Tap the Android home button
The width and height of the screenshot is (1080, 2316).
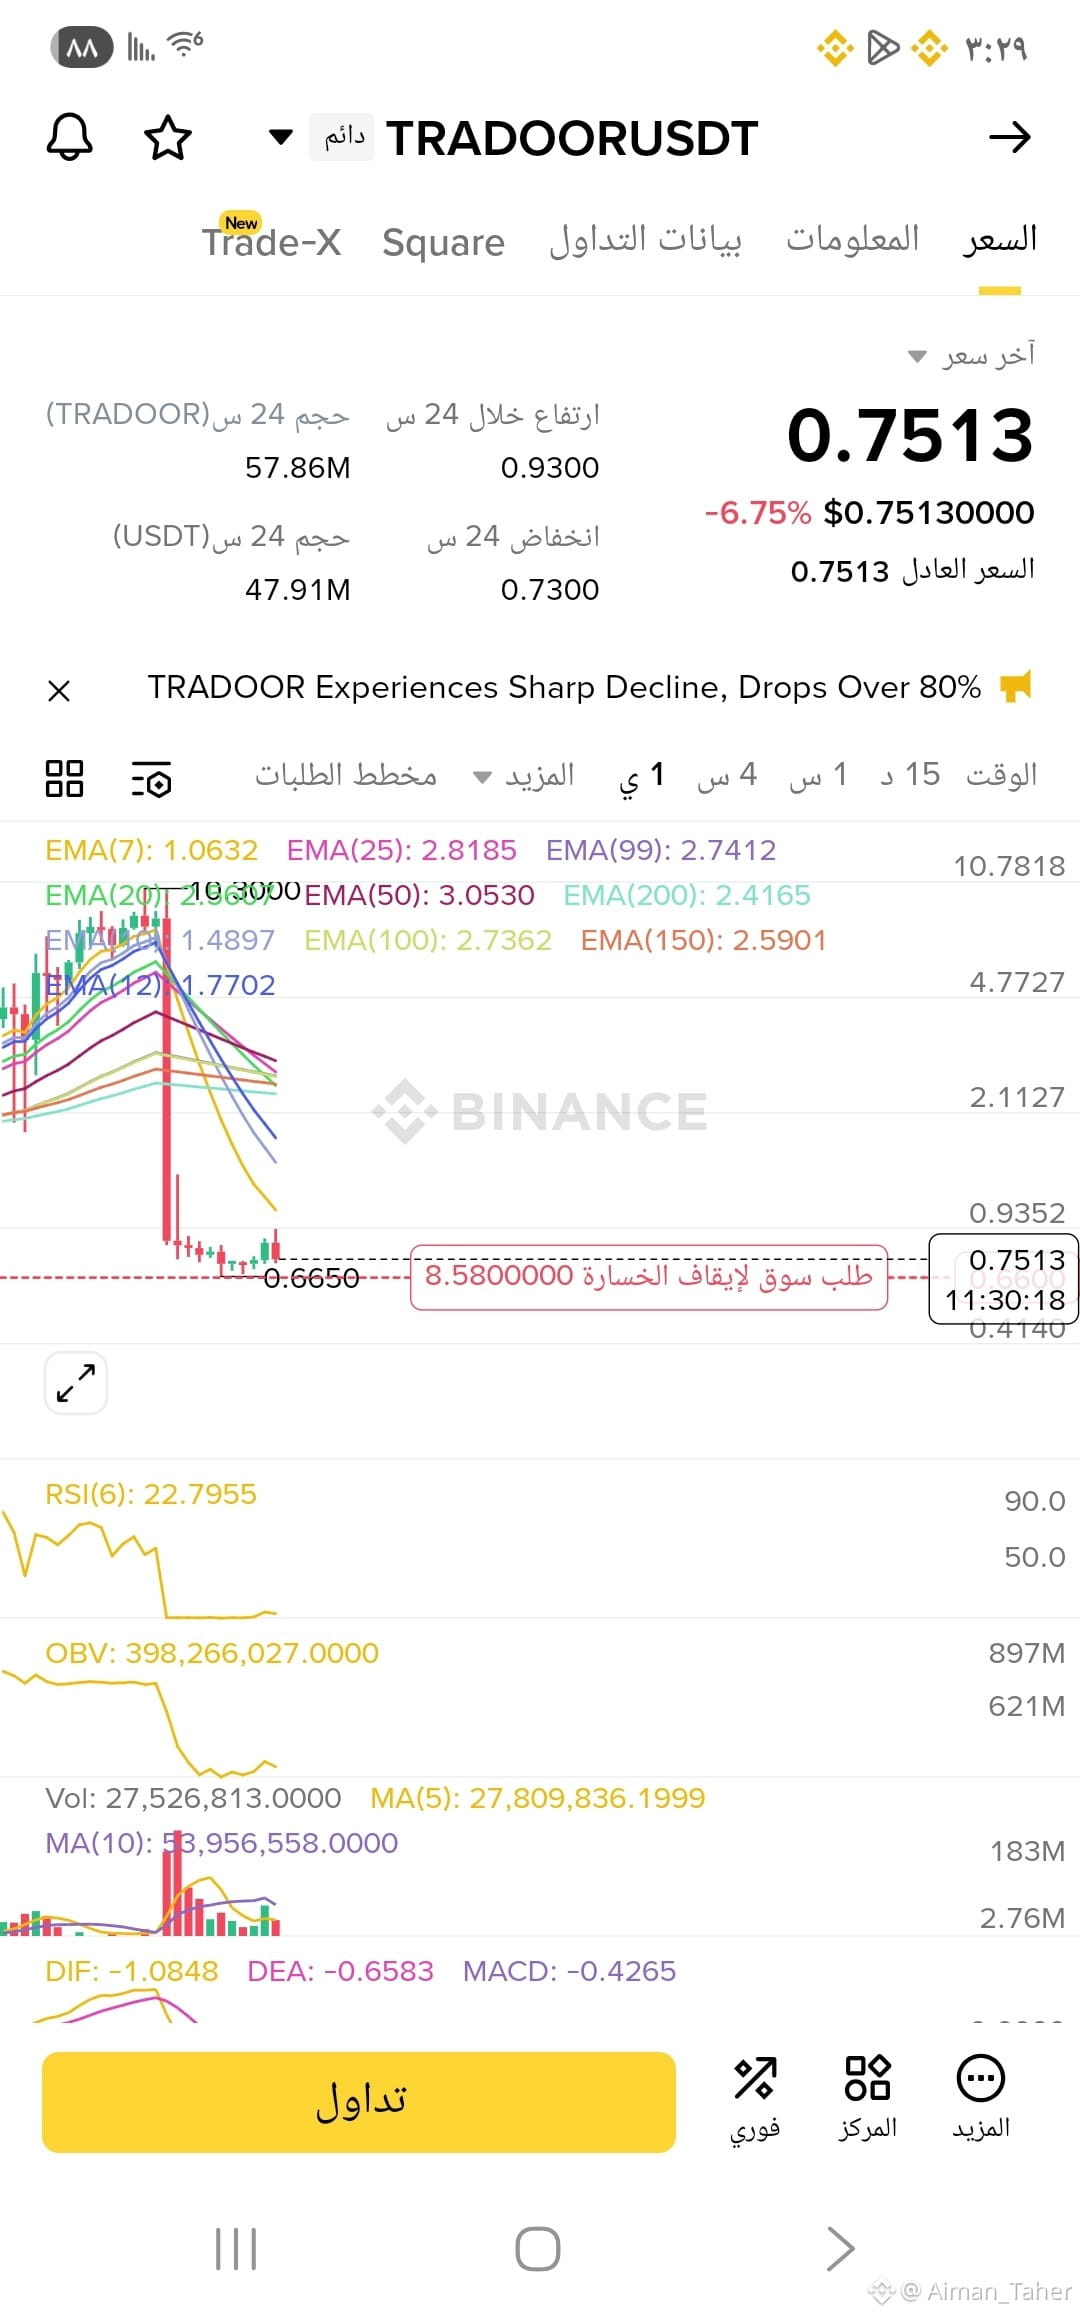pyautogui.click(x=538, y=2249)
